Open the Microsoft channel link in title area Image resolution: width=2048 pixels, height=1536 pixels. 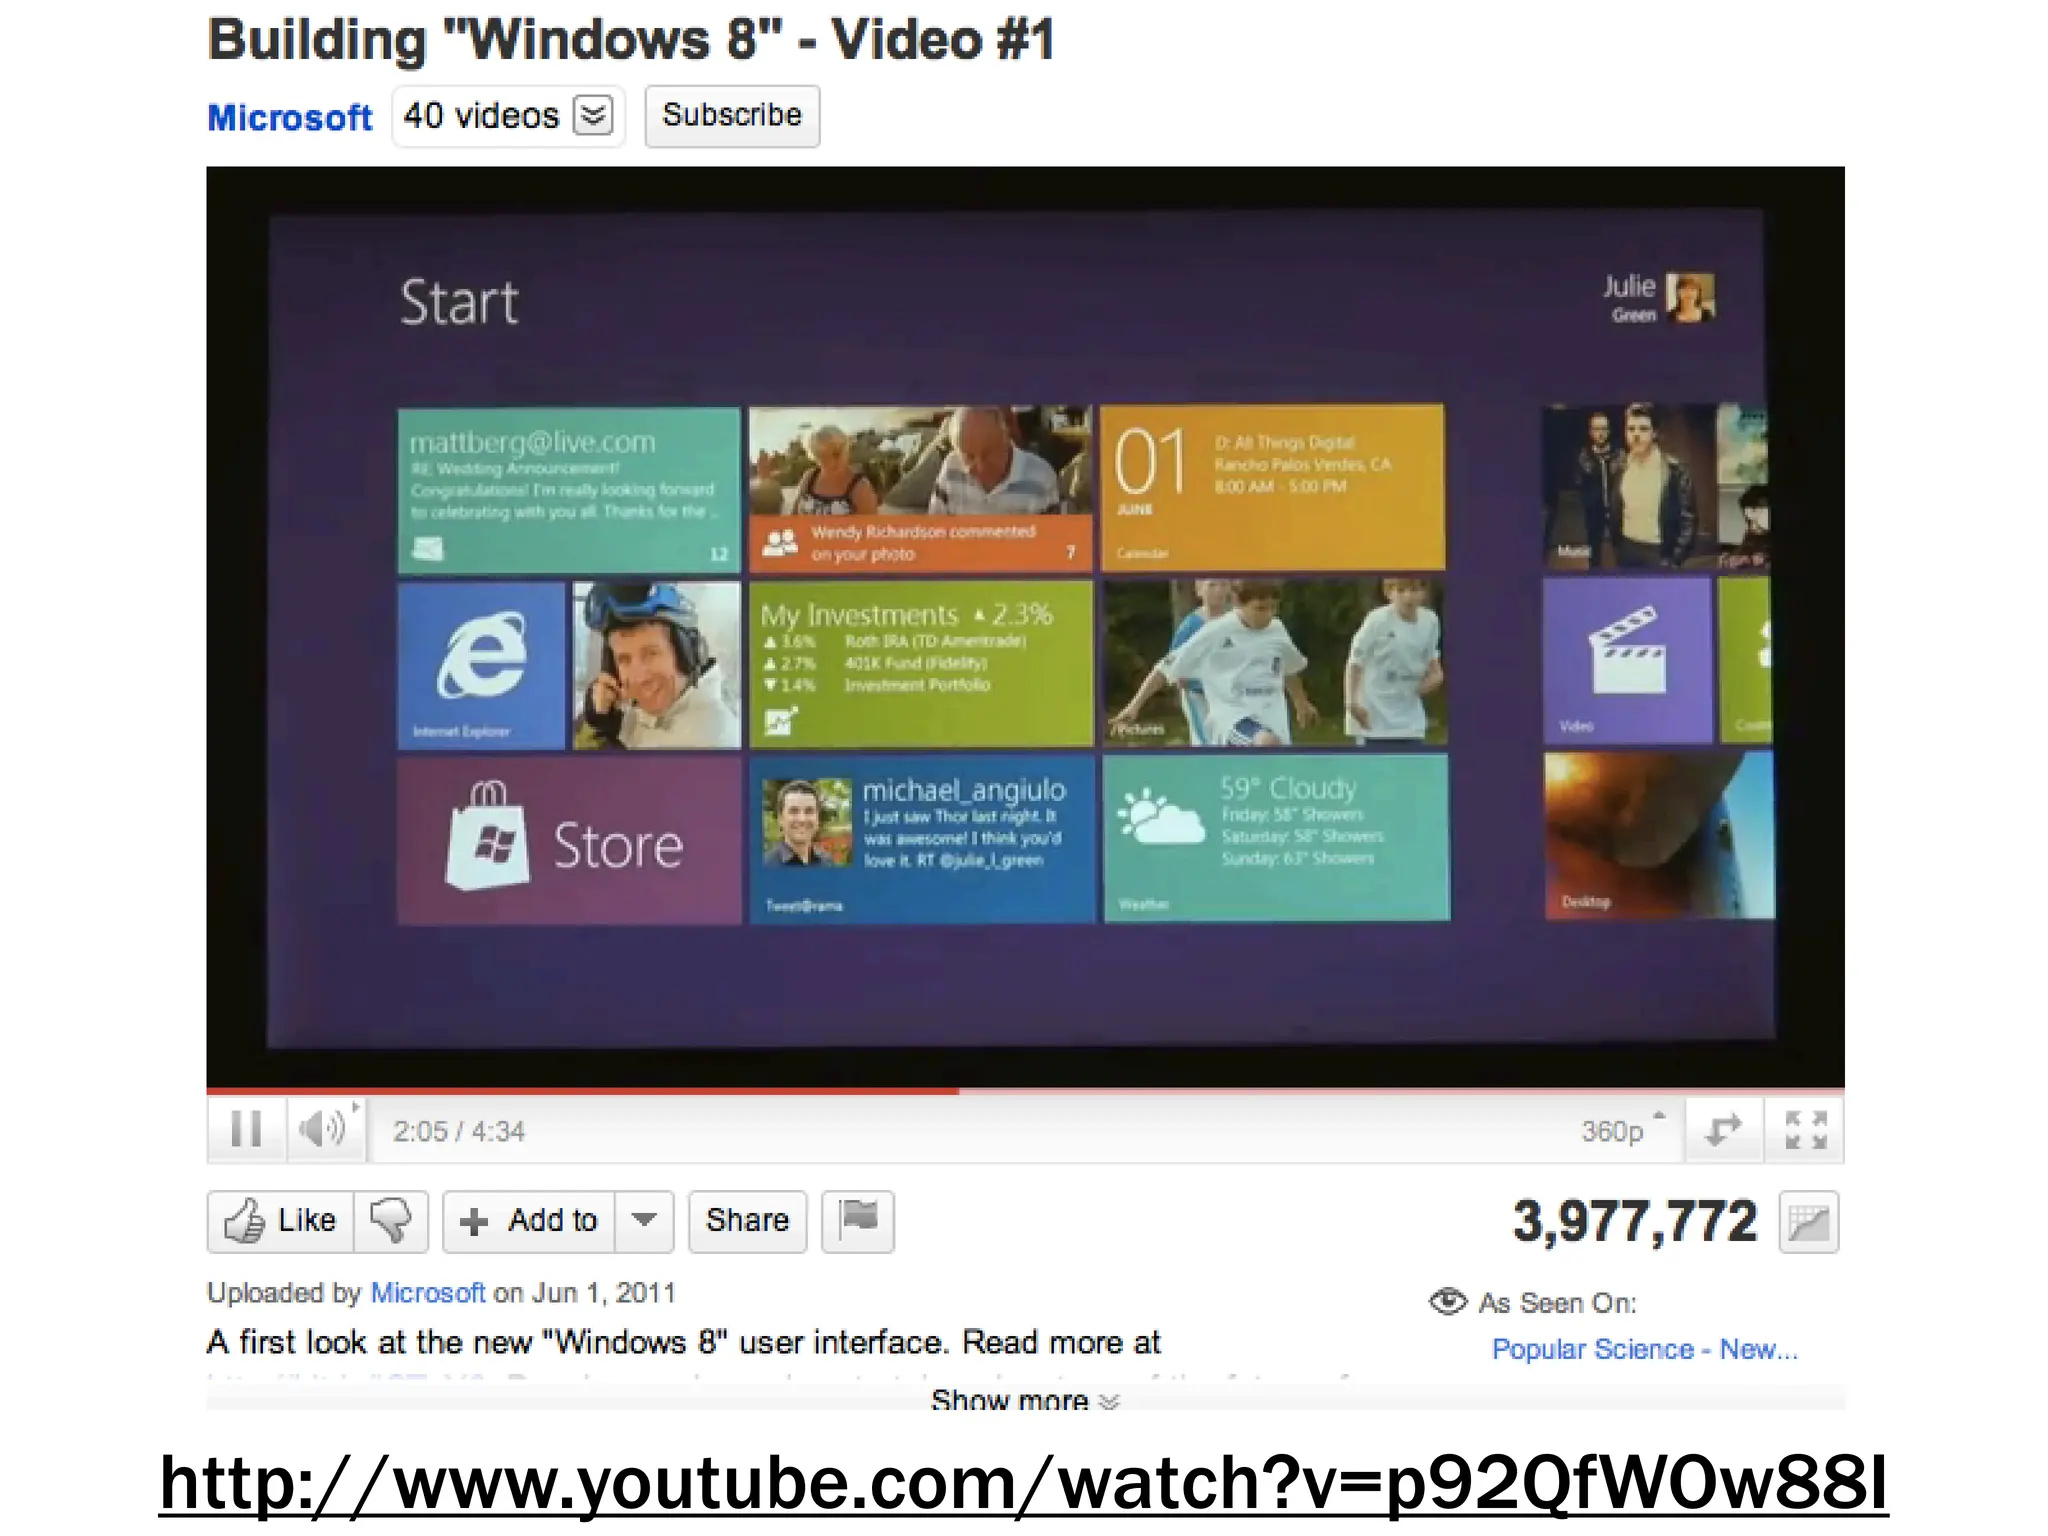coord(290,118)
